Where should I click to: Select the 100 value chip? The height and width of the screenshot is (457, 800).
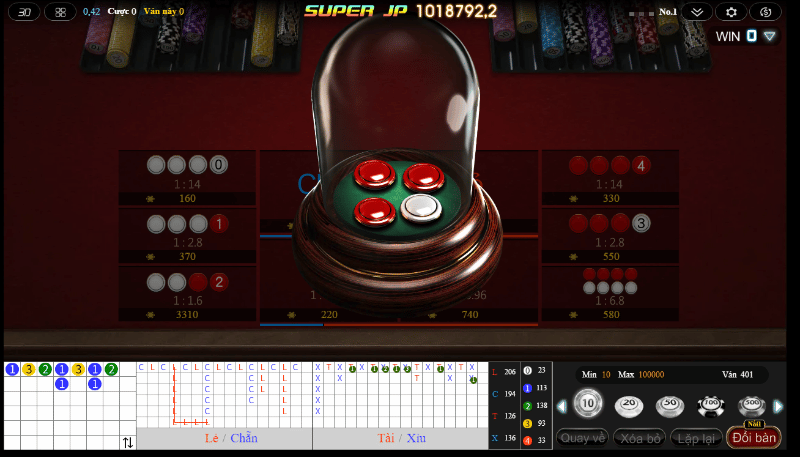711,406
